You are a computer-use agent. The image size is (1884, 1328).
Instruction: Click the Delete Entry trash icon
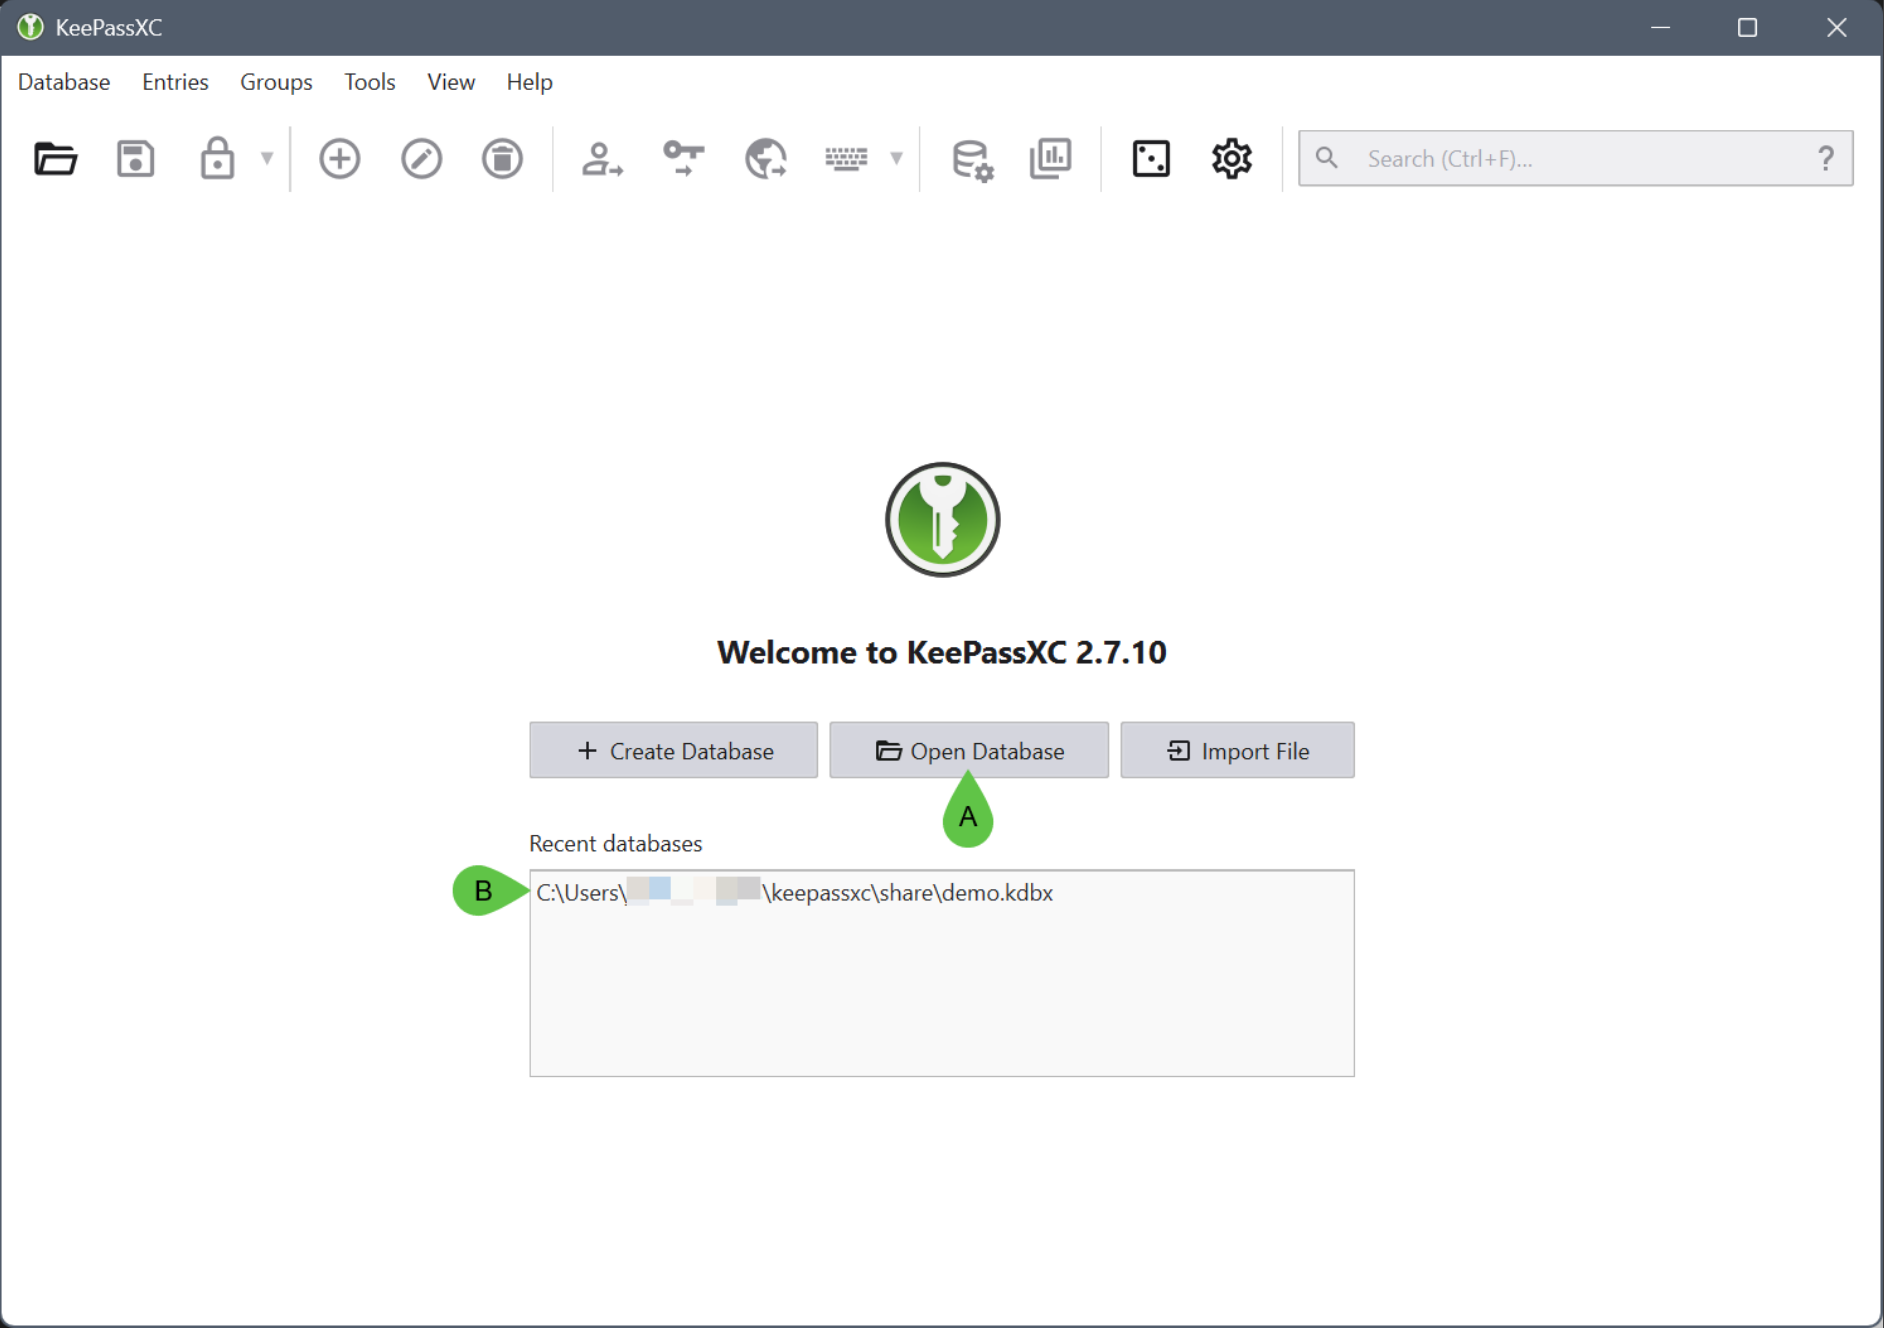502,158
